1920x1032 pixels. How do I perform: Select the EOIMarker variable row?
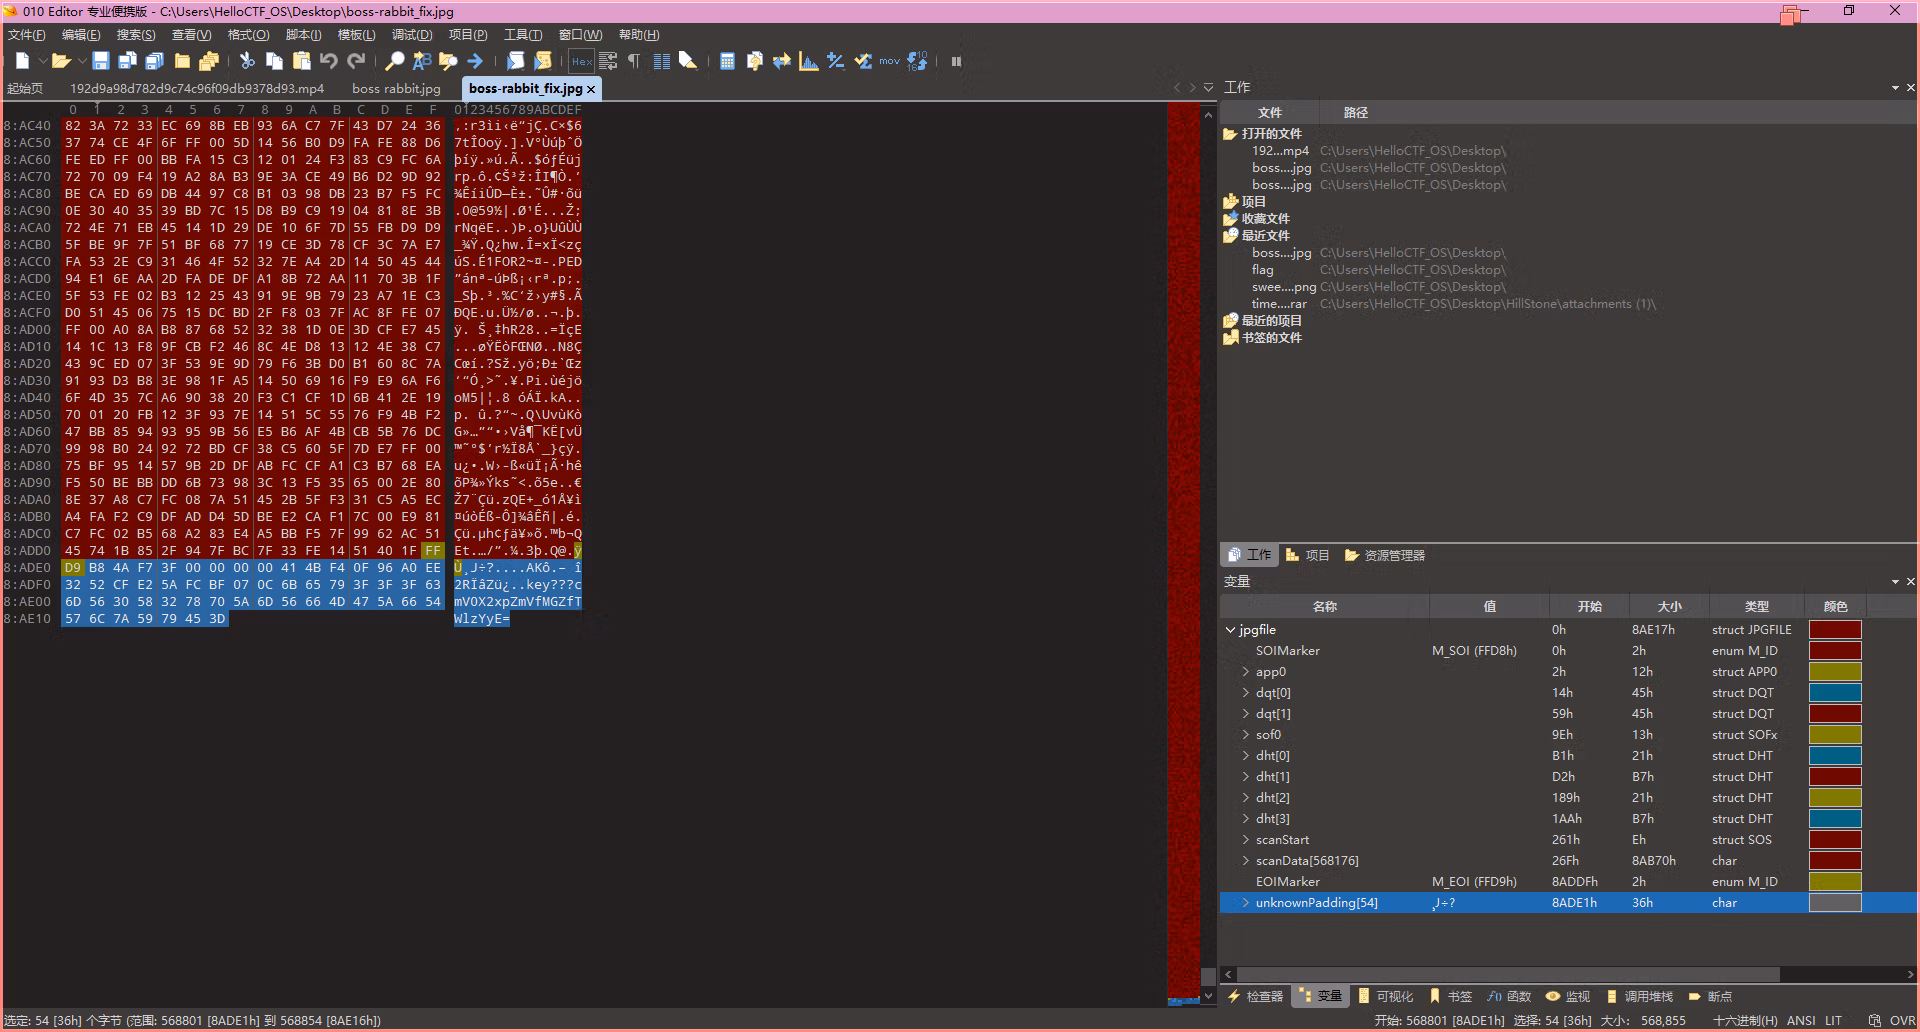coord(1568,882)
